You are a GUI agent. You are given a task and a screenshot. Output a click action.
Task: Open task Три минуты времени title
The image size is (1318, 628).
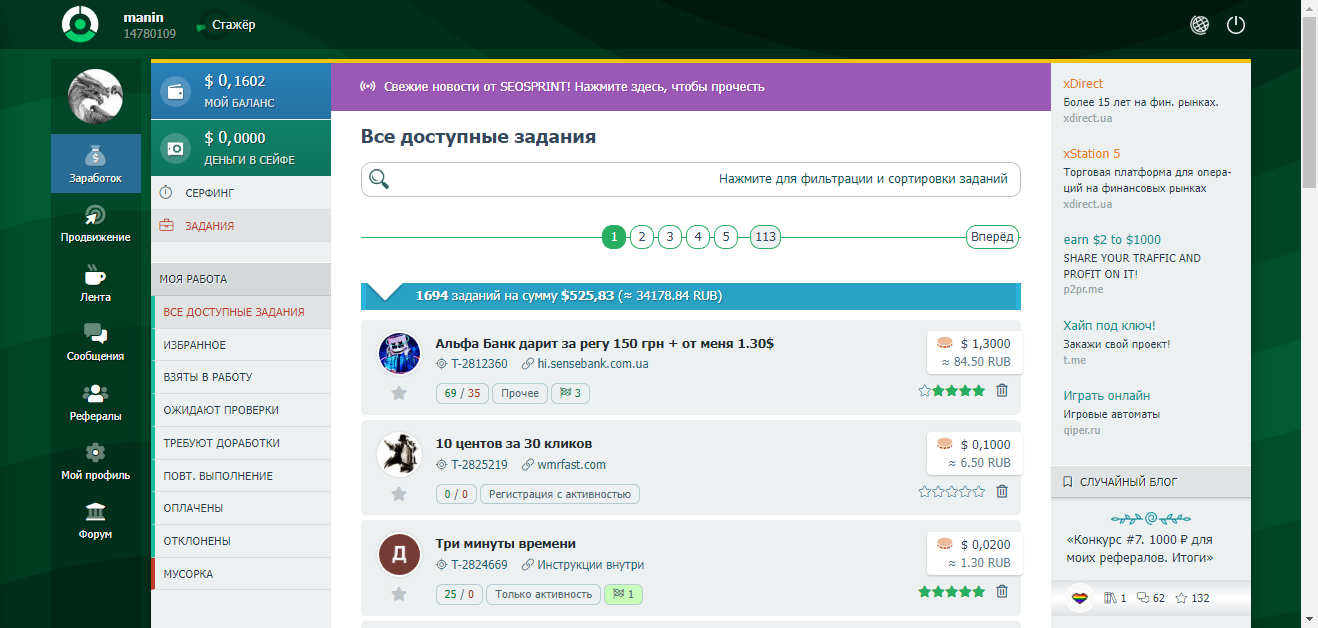click(506, 543)
